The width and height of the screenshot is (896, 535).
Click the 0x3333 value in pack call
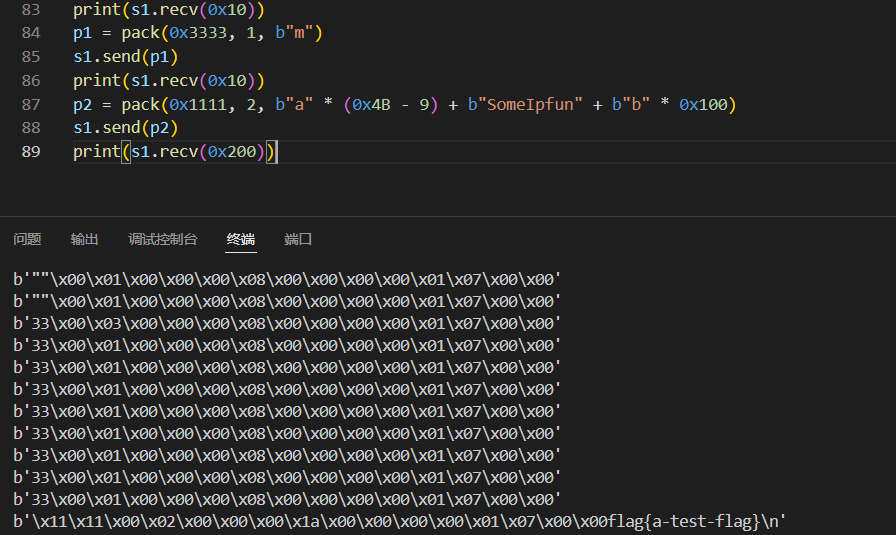pos(200,34)
